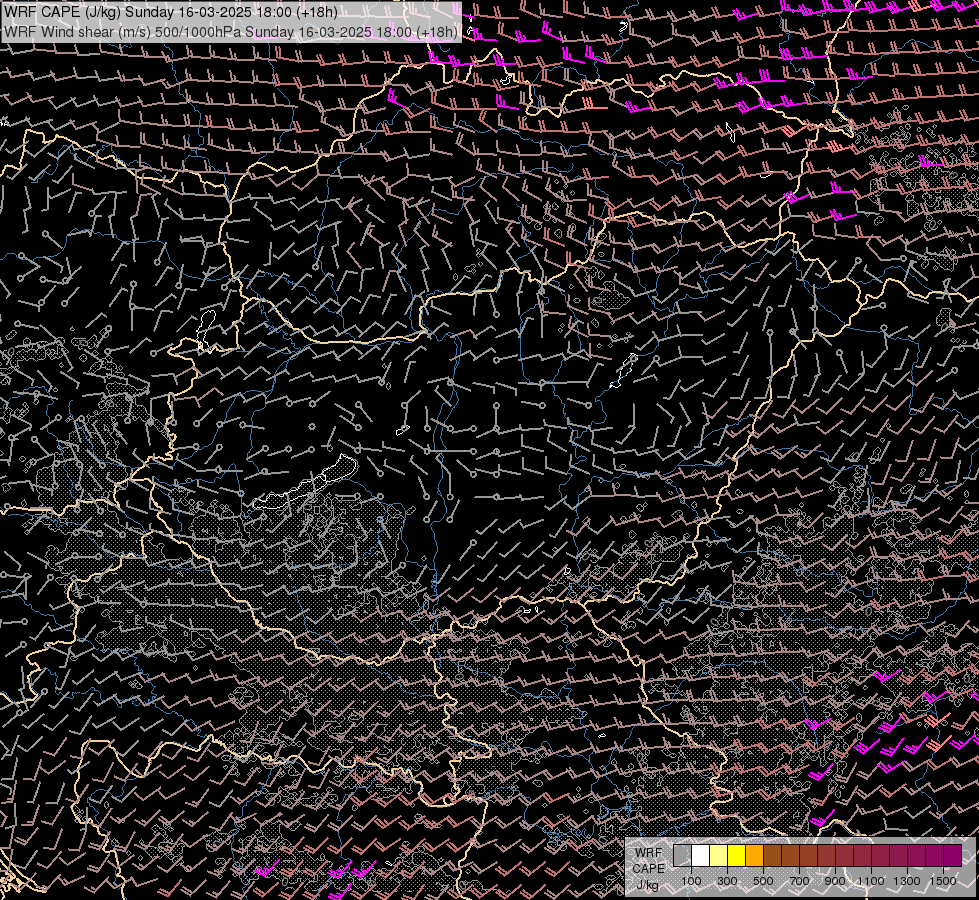Click the 'WRF Wind shear (m/s) 500/1000hPa' title line
The width and height of the screenshot is (979, 900).
231,32
